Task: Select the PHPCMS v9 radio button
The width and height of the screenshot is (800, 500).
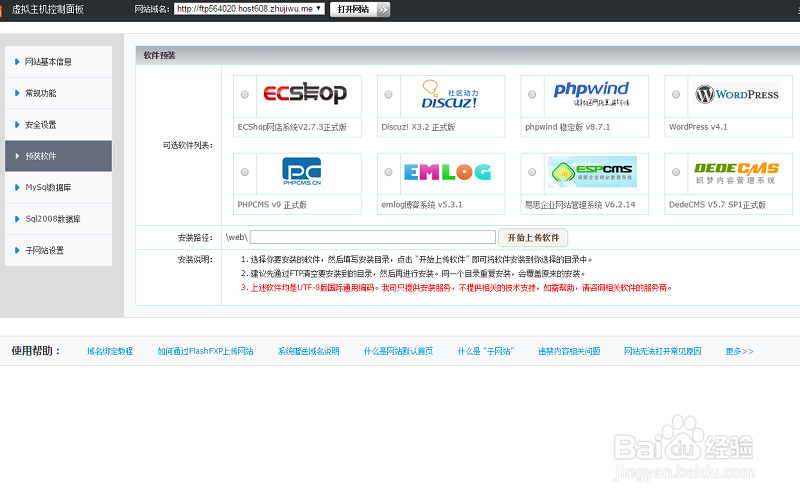Action: 245,172
